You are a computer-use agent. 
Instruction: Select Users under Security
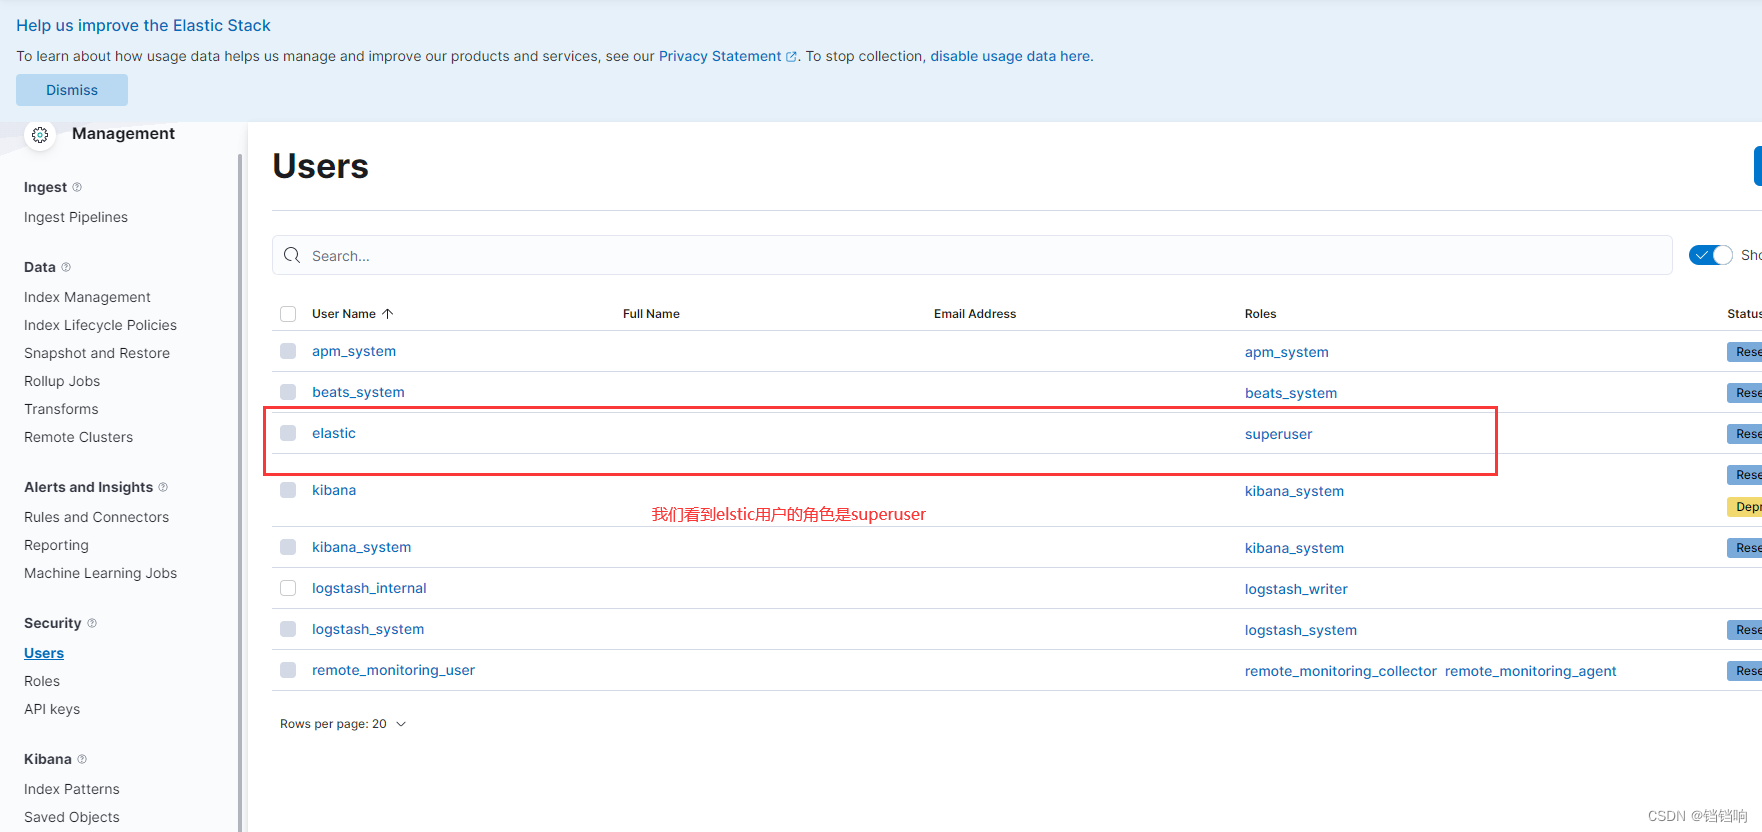click(x=44, y=653)
